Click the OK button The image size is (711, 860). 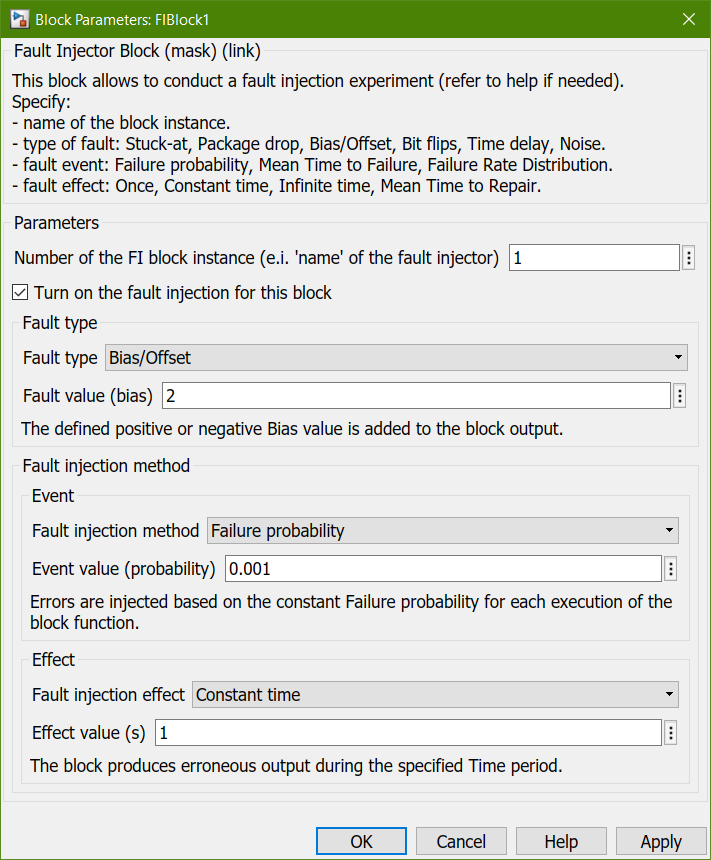click(361, 842)
